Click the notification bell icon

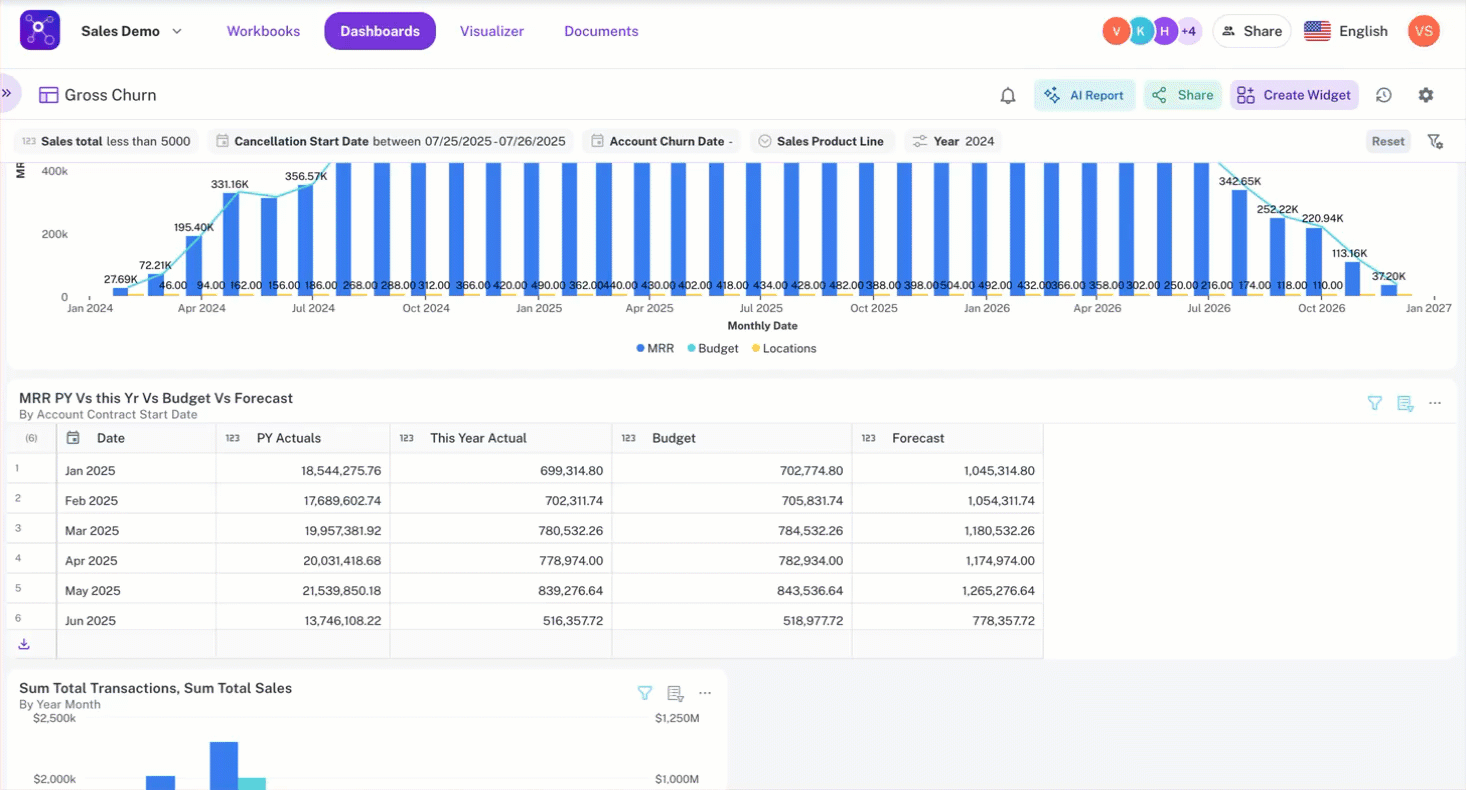click(1008, 96)
